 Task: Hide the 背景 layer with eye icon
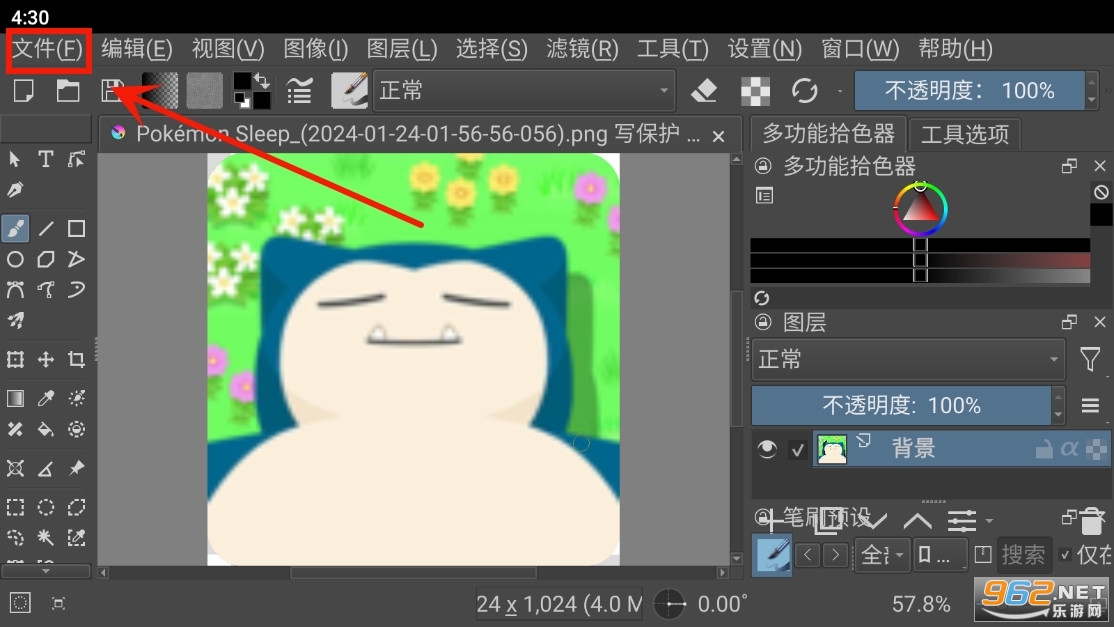pos(767,449)
